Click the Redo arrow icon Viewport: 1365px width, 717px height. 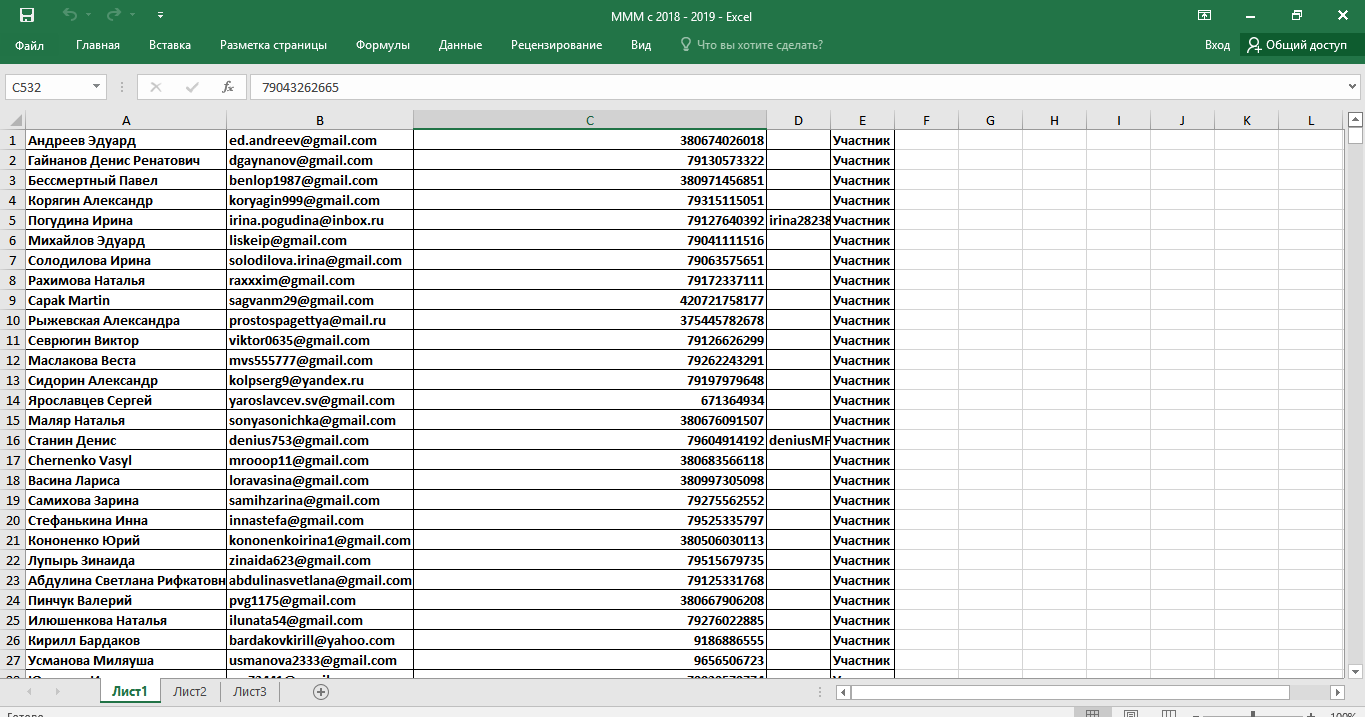click(x=114, y=16)
